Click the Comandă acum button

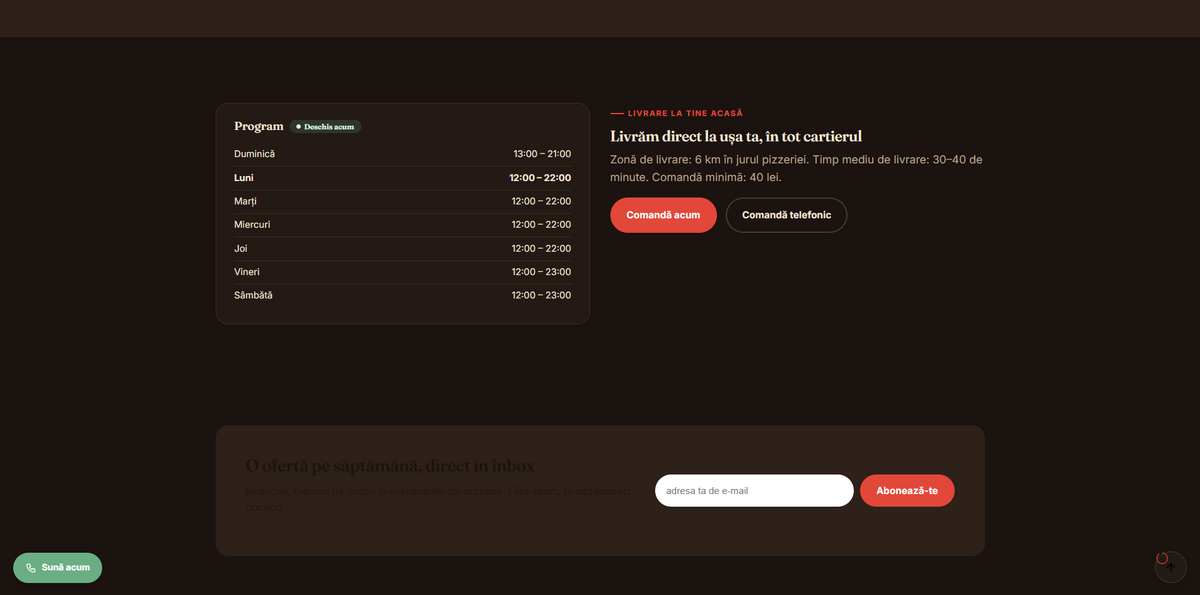[x=663, y=215]
